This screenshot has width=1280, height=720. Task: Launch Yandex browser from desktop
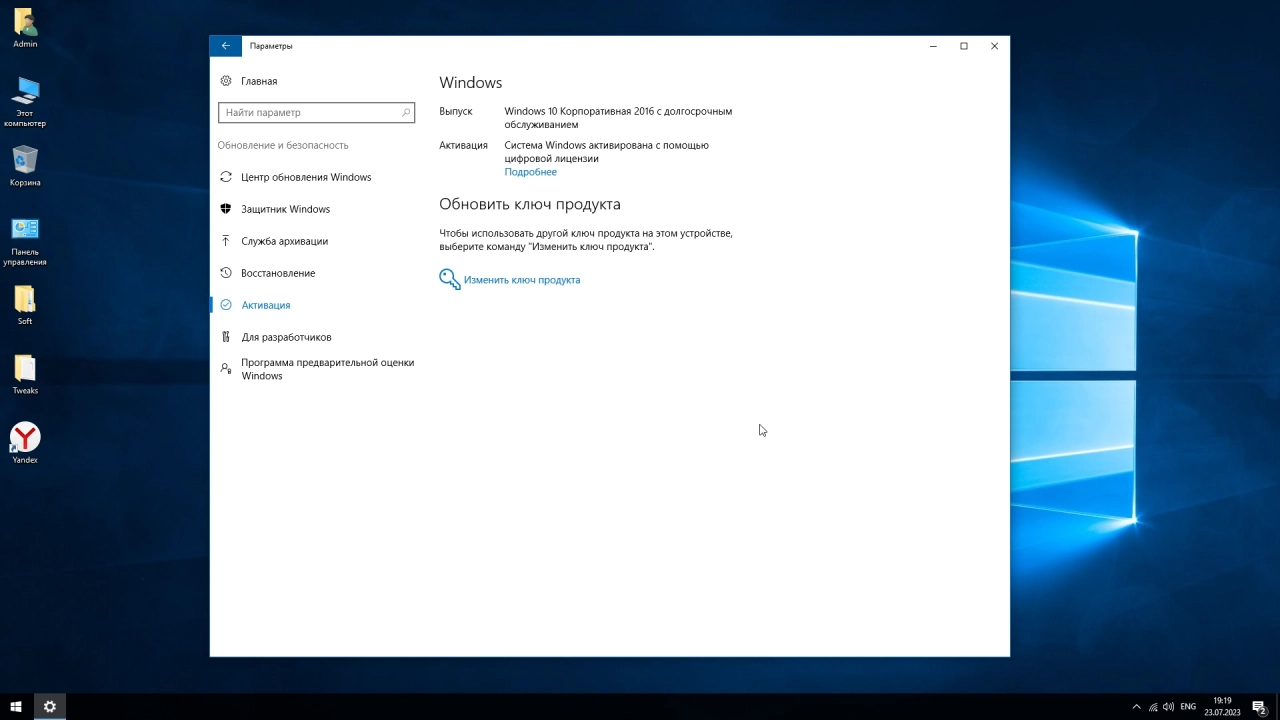(x=25, y=443)
